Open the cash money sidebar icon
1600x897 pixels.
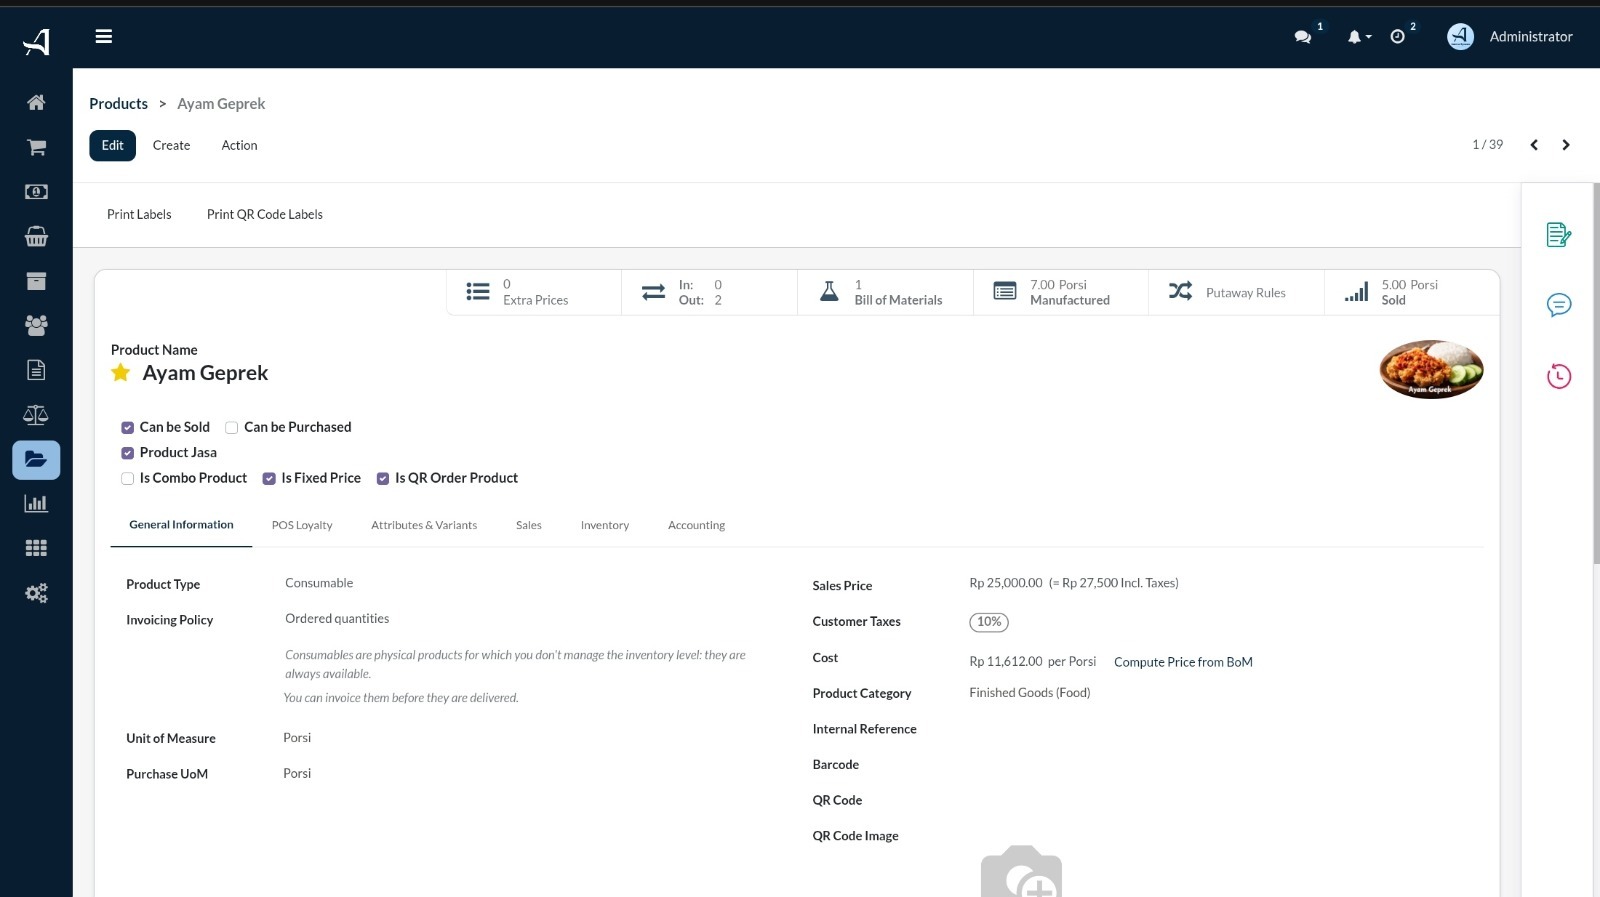pos(36,191)
